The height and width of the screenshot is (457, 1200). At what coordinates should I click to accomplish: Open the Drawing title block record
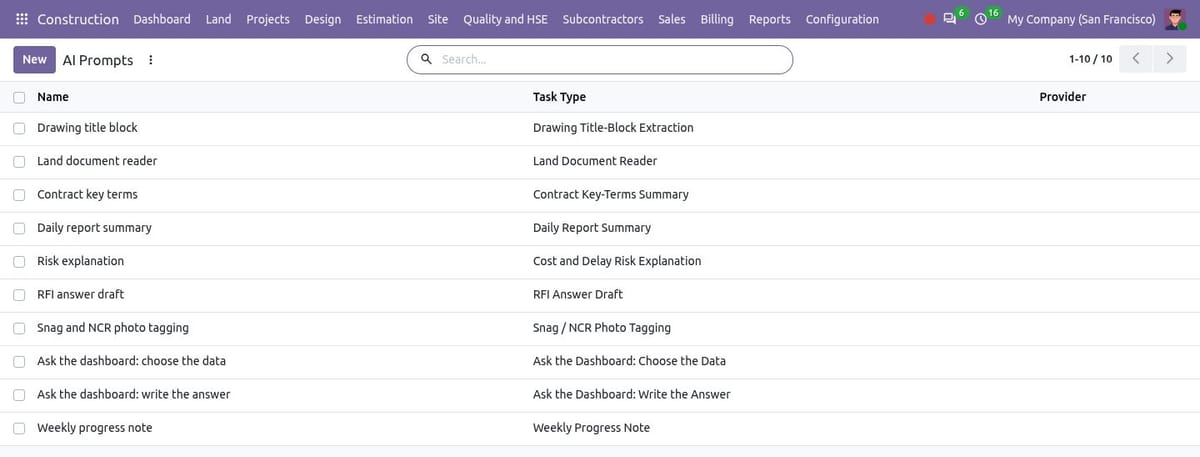click(87, 128)
